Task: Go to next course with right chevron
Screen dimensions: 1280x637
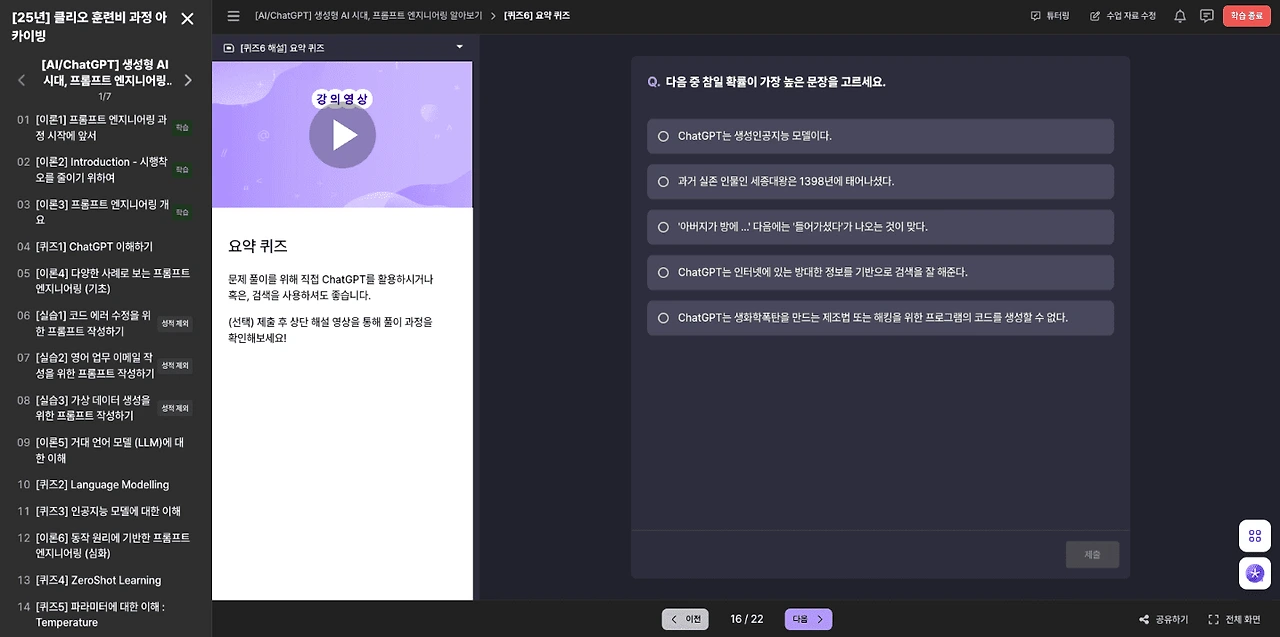Action: click(x=188, y=80)
